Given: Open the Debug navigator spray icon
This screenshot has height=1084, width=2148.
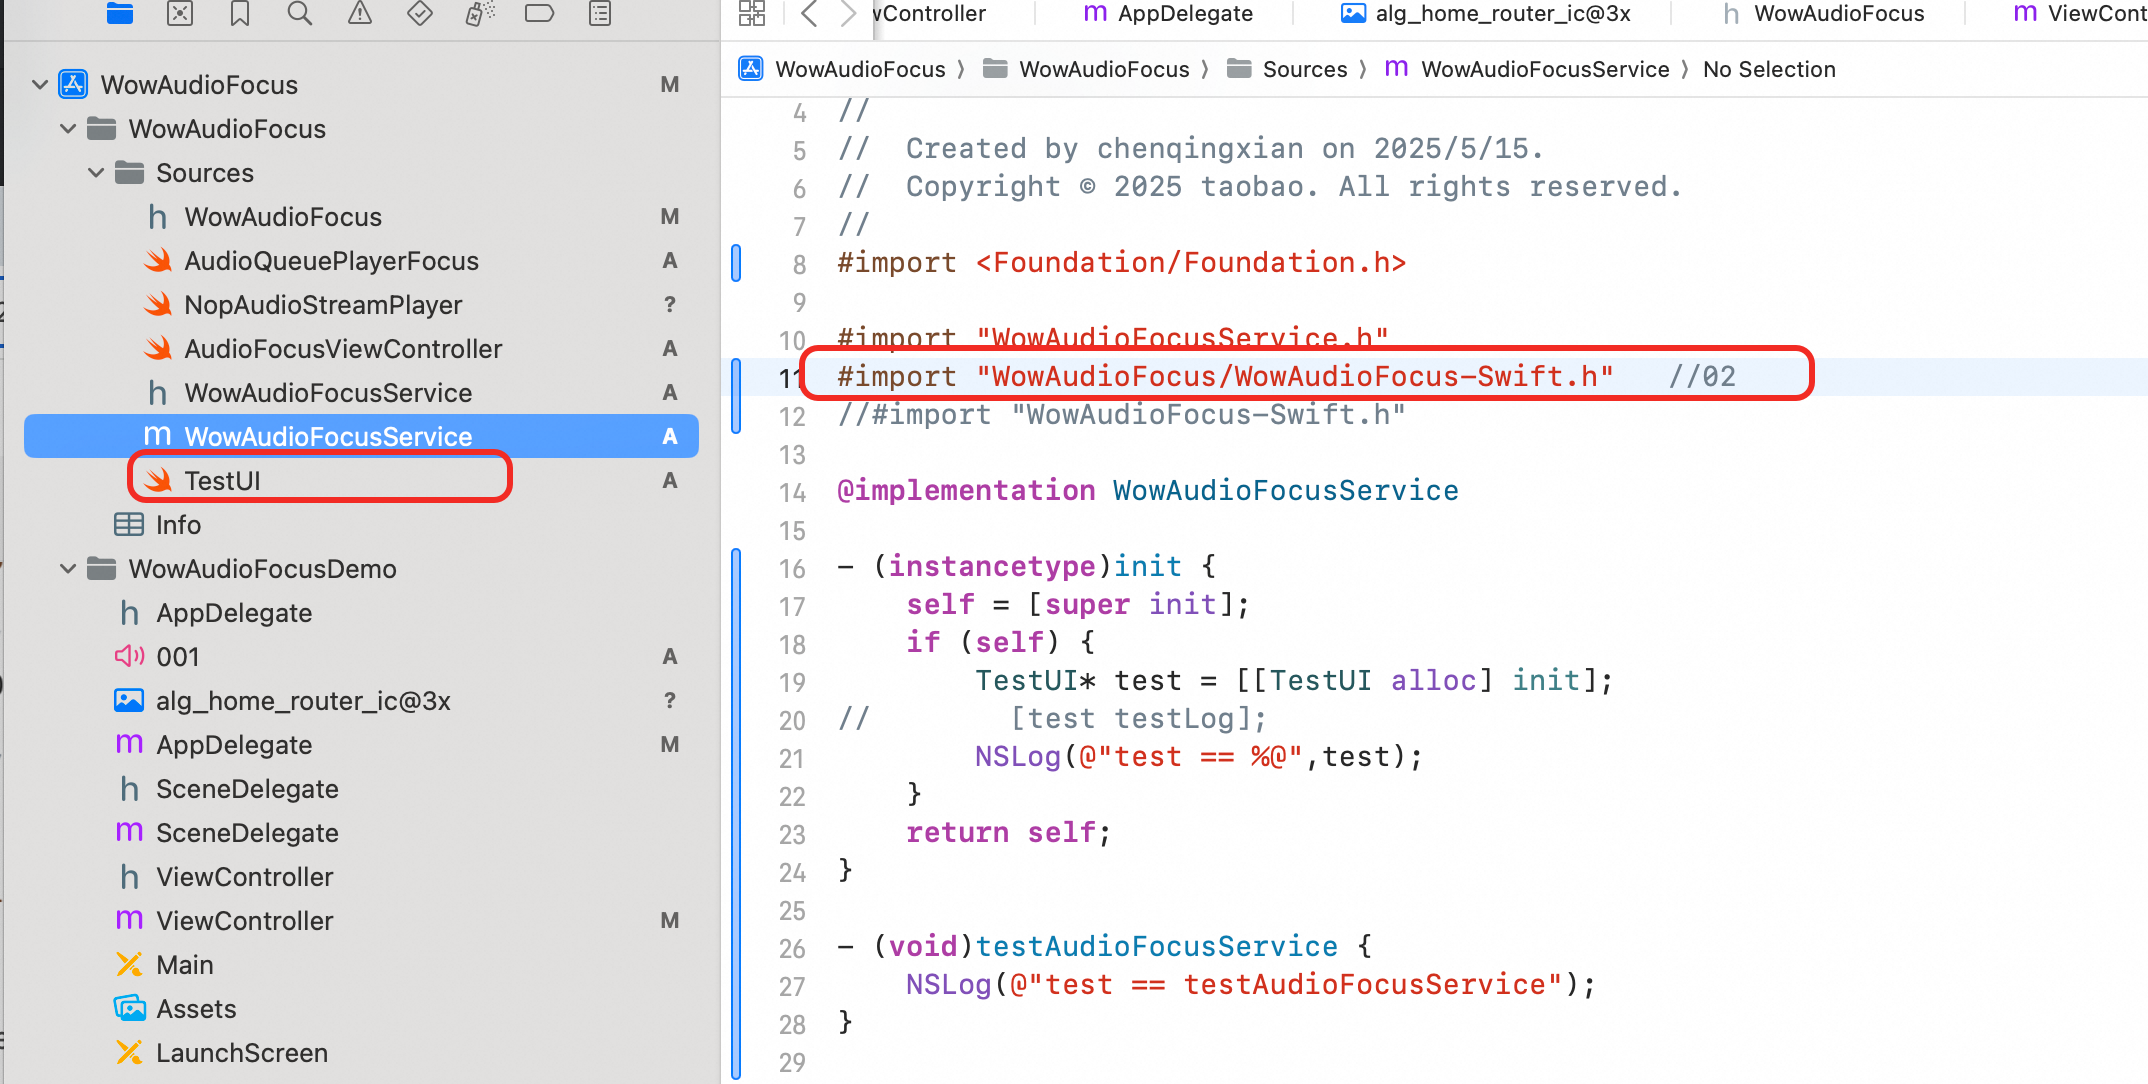Looking at the screenshot, I should point(480,13).
